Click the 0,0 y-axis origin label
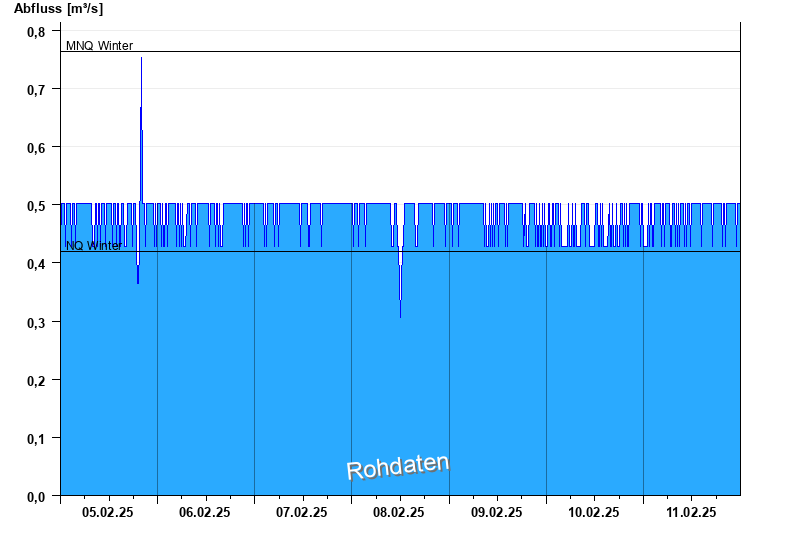 (x=36, y=496)
